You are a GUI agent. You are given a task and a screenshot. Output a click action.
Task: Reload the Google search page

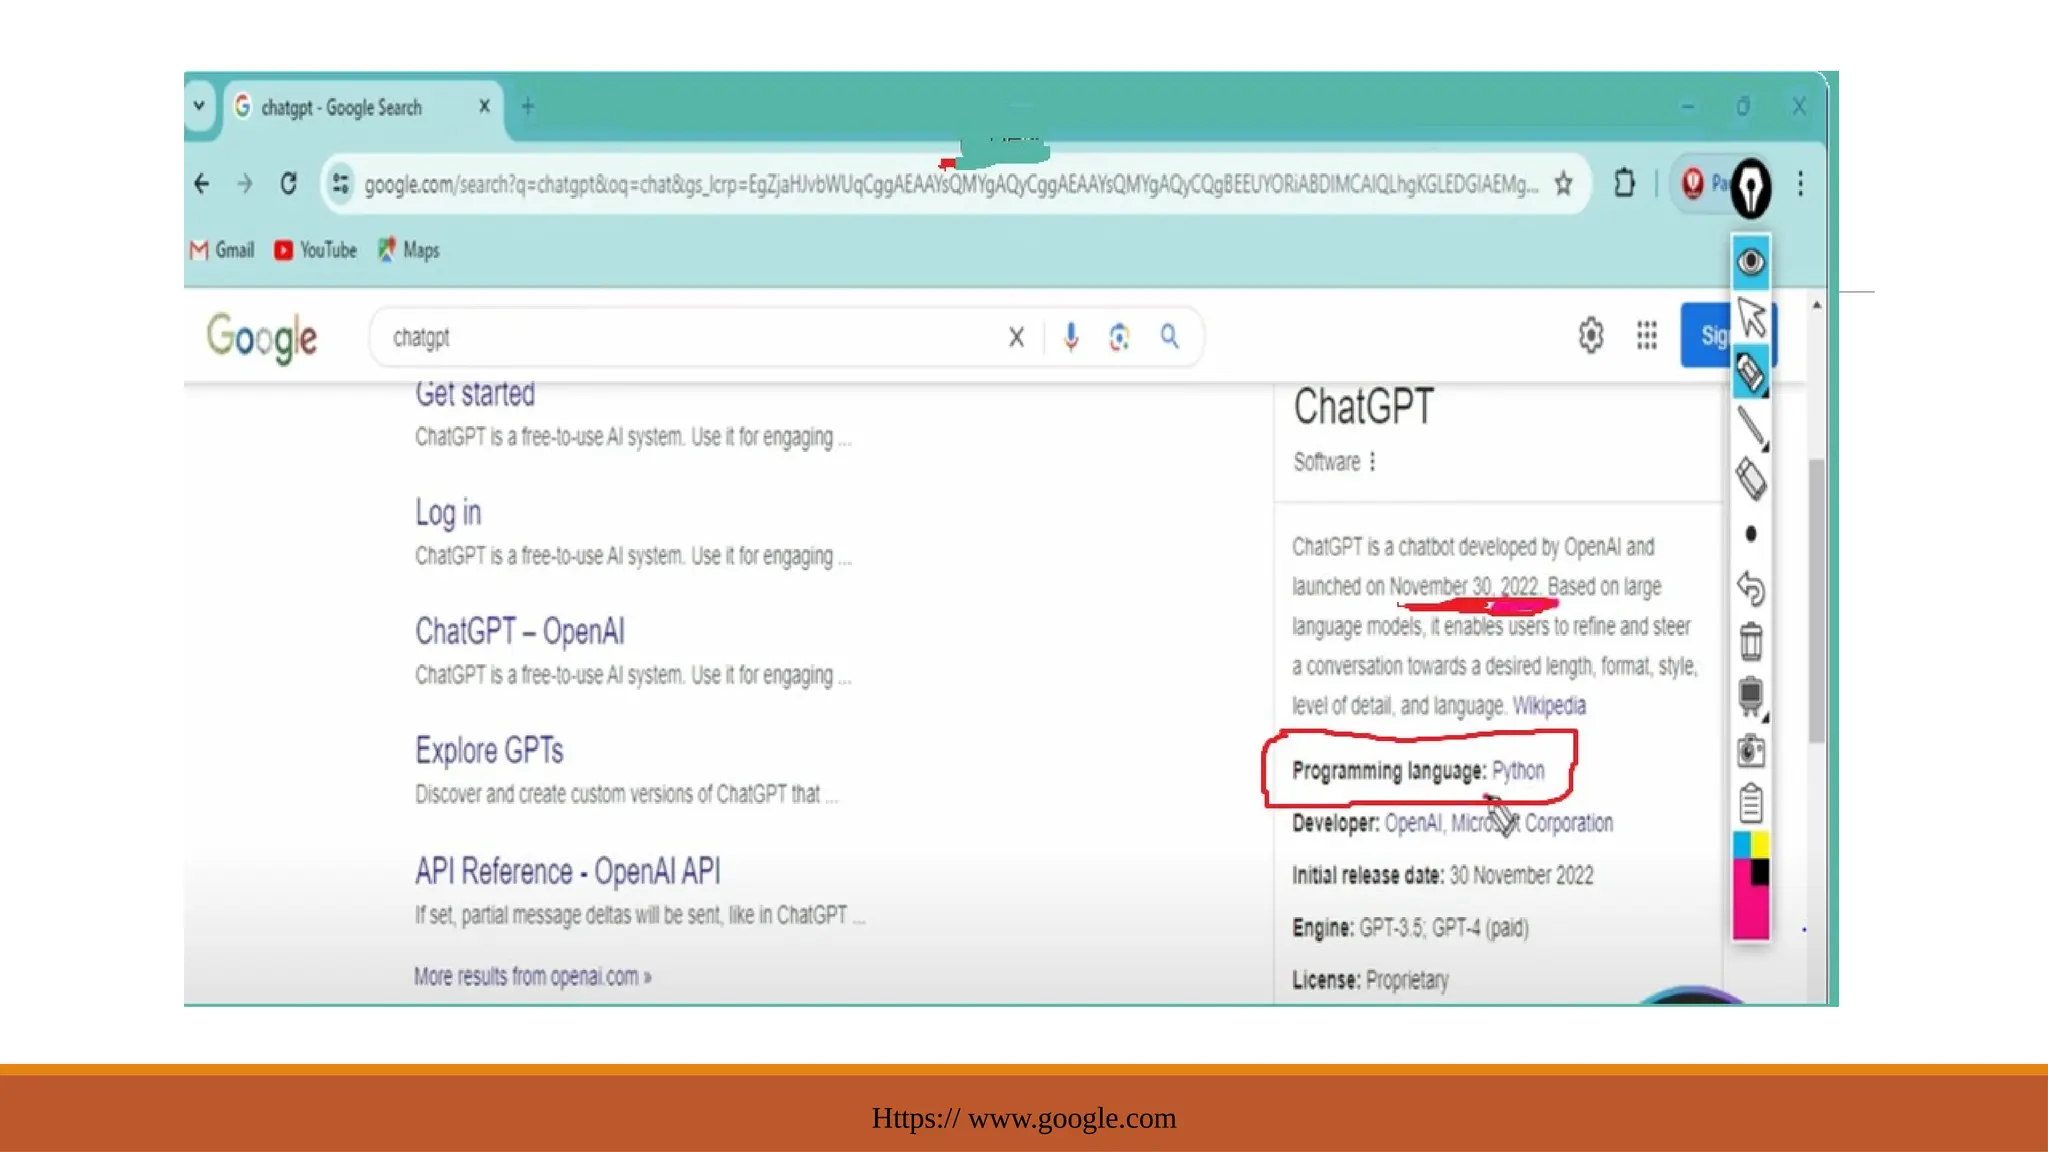pyautogui.click(x=289, y=184)
